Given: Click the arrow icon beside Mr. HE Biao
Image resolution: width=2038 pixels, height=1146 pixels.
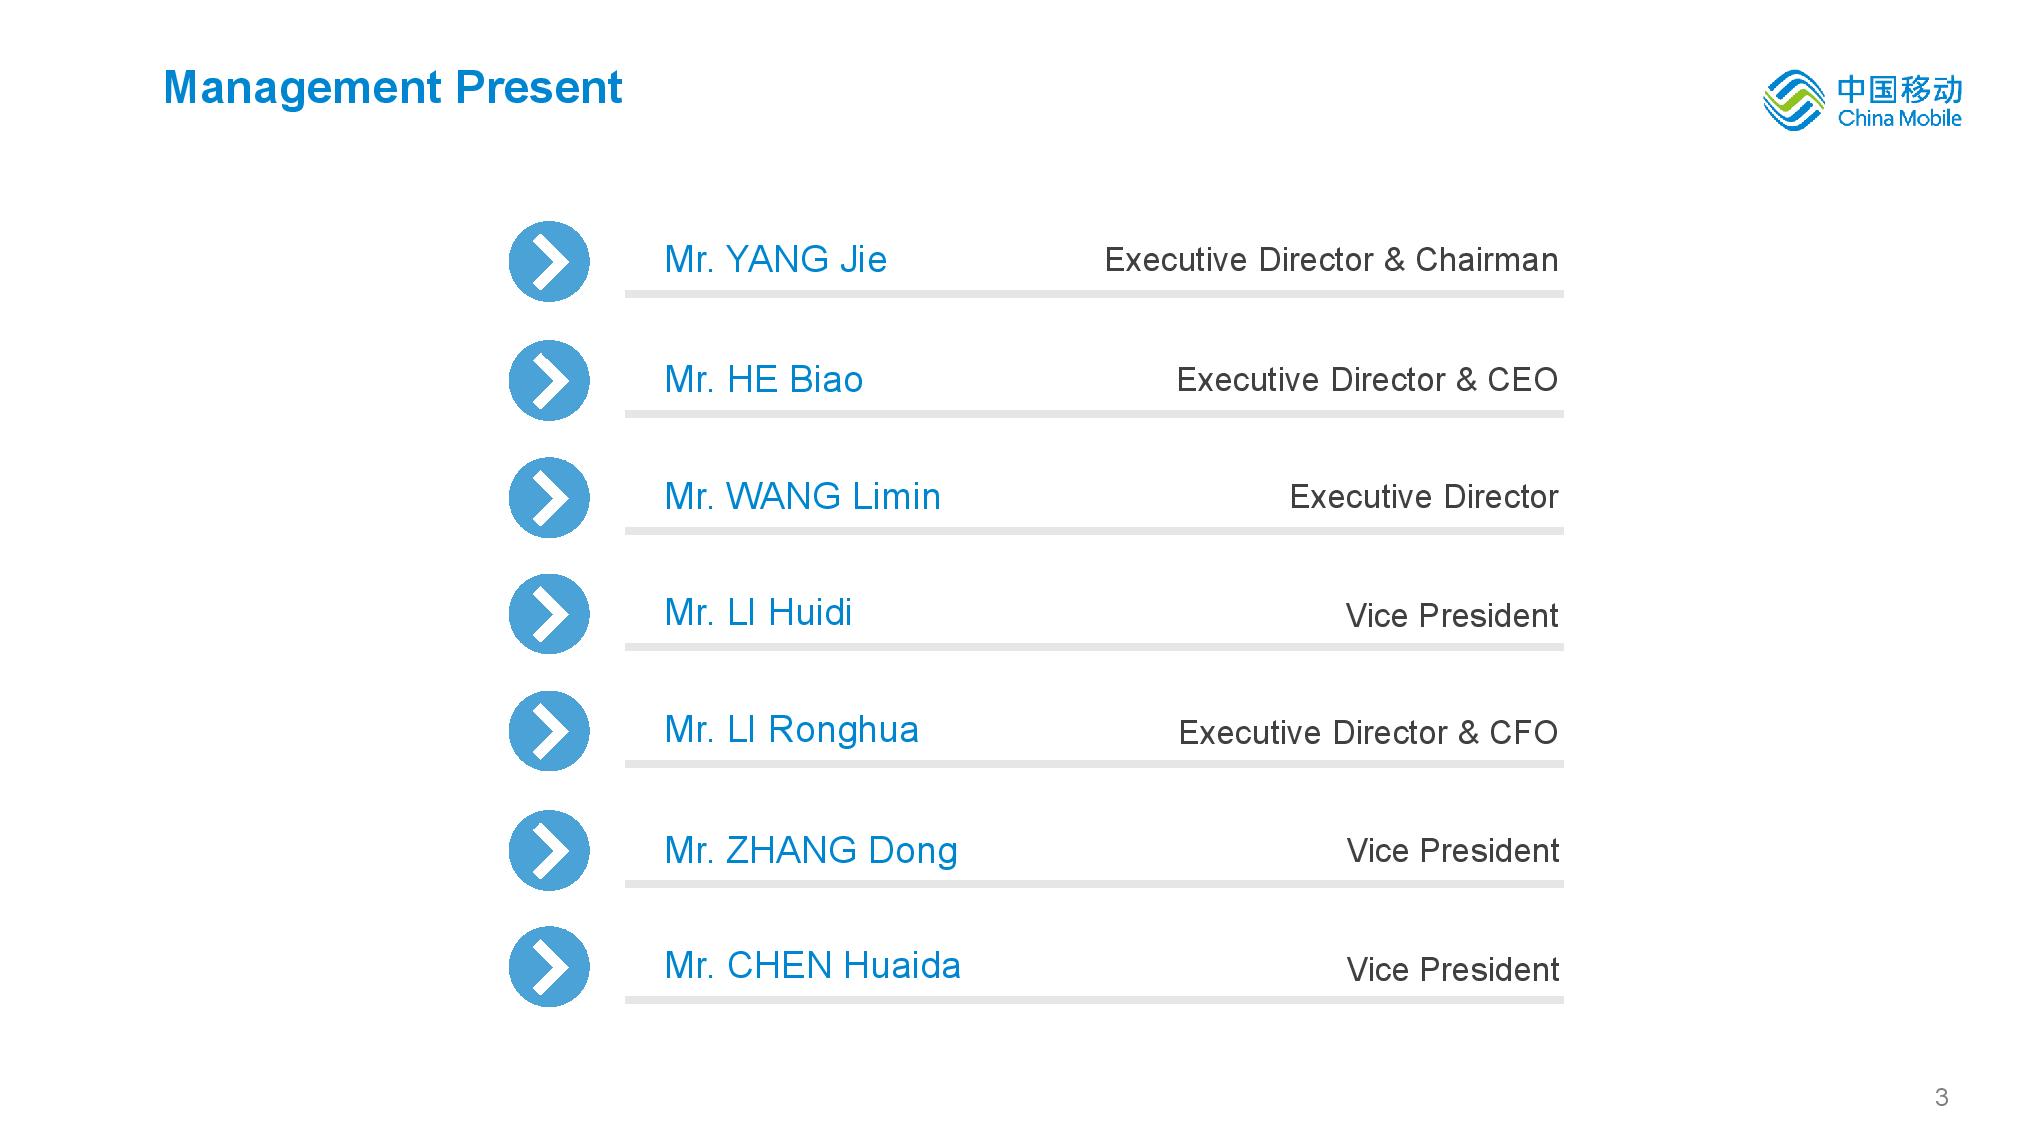Looking at the screenshot, I should coord(549,381).
